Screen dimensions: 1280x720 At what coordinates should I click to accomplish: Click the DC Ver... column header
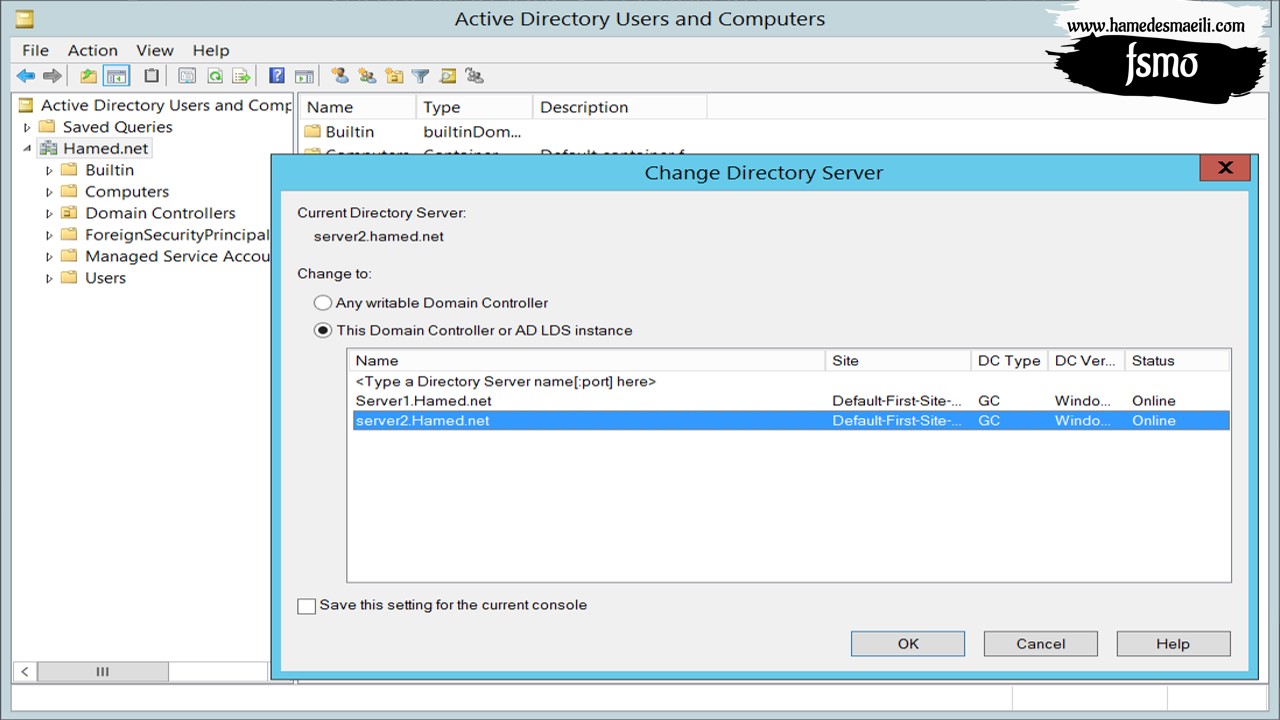[x=1086, y=361]
